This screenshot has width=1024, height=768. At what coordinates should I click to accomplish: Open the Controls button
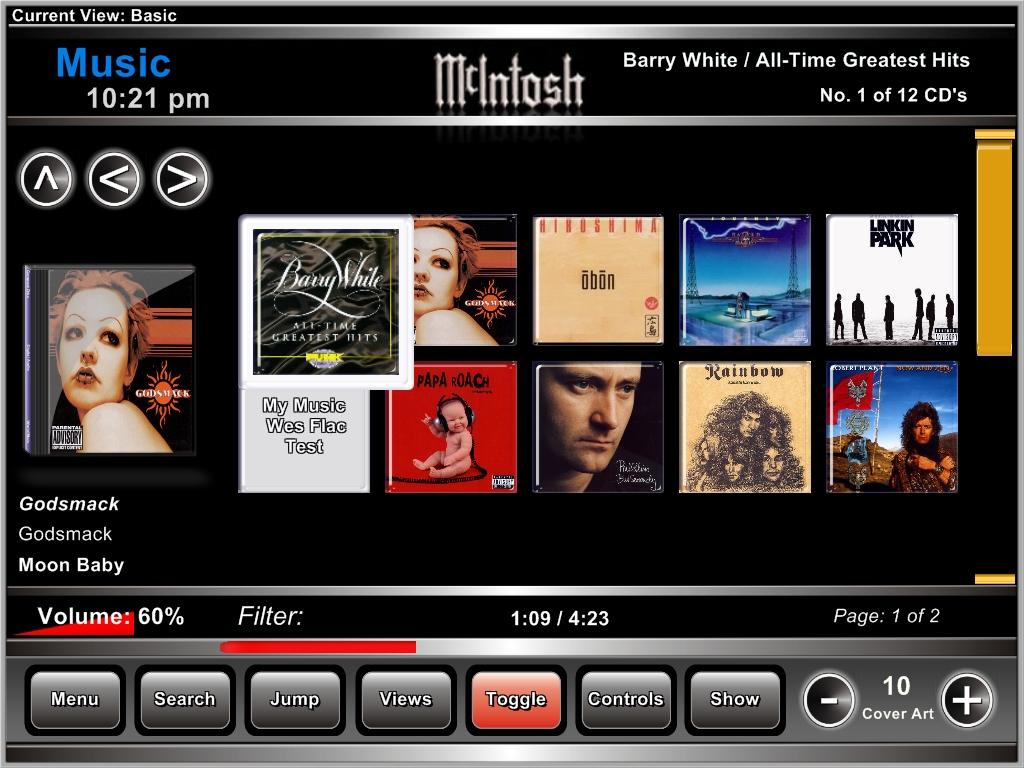pyautogui.click(x=626, y=699)
